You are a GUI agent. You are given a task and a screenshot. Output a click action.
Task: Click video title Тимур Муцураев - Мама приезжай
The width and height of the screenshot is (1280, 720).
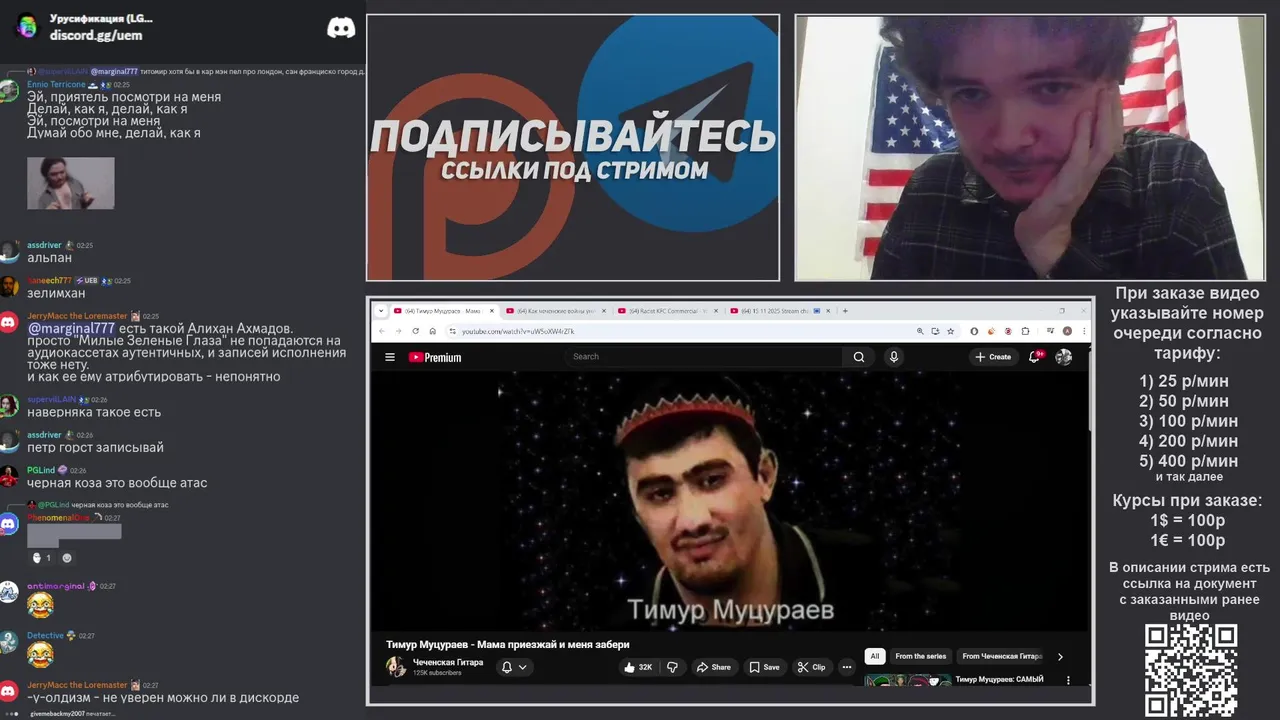tap(508, 645)
